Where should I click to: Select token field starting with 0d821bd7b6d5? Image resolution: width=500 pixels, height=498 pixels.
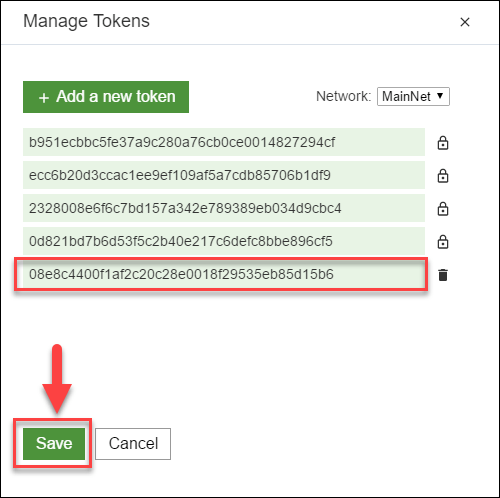pos(224,241)
